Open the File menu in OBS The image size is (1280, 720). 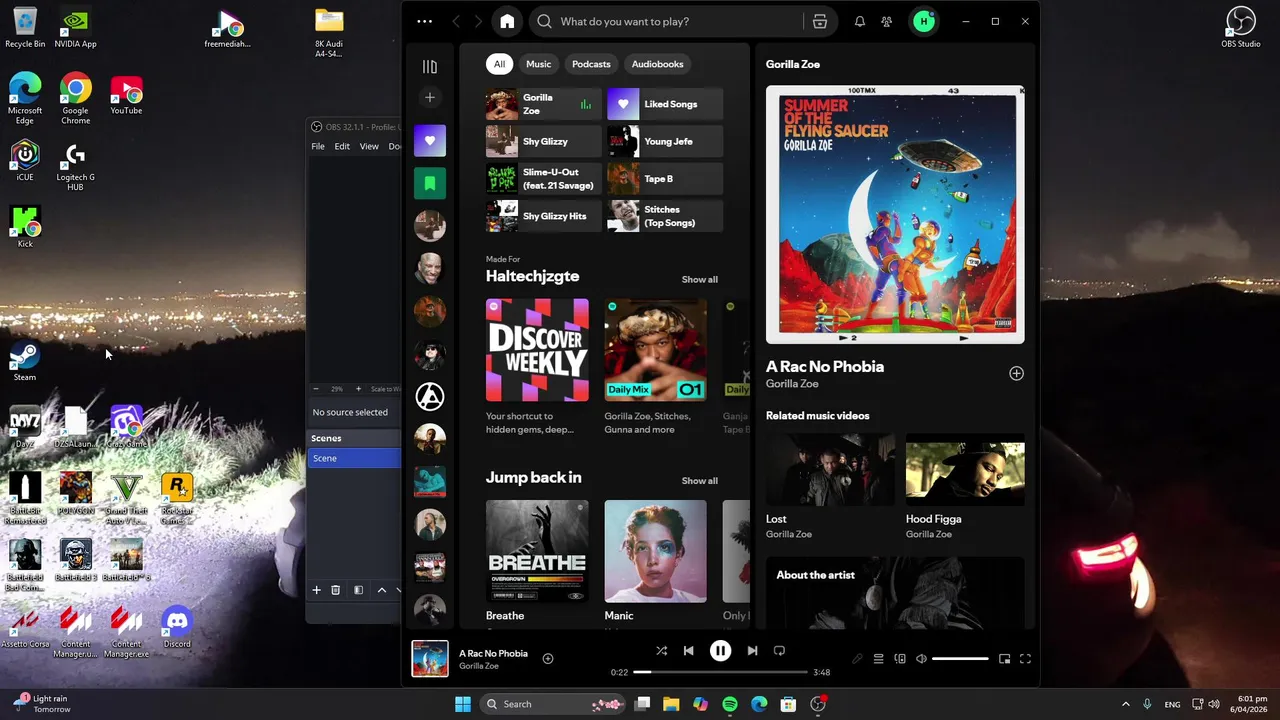click(x=318, y=147)
